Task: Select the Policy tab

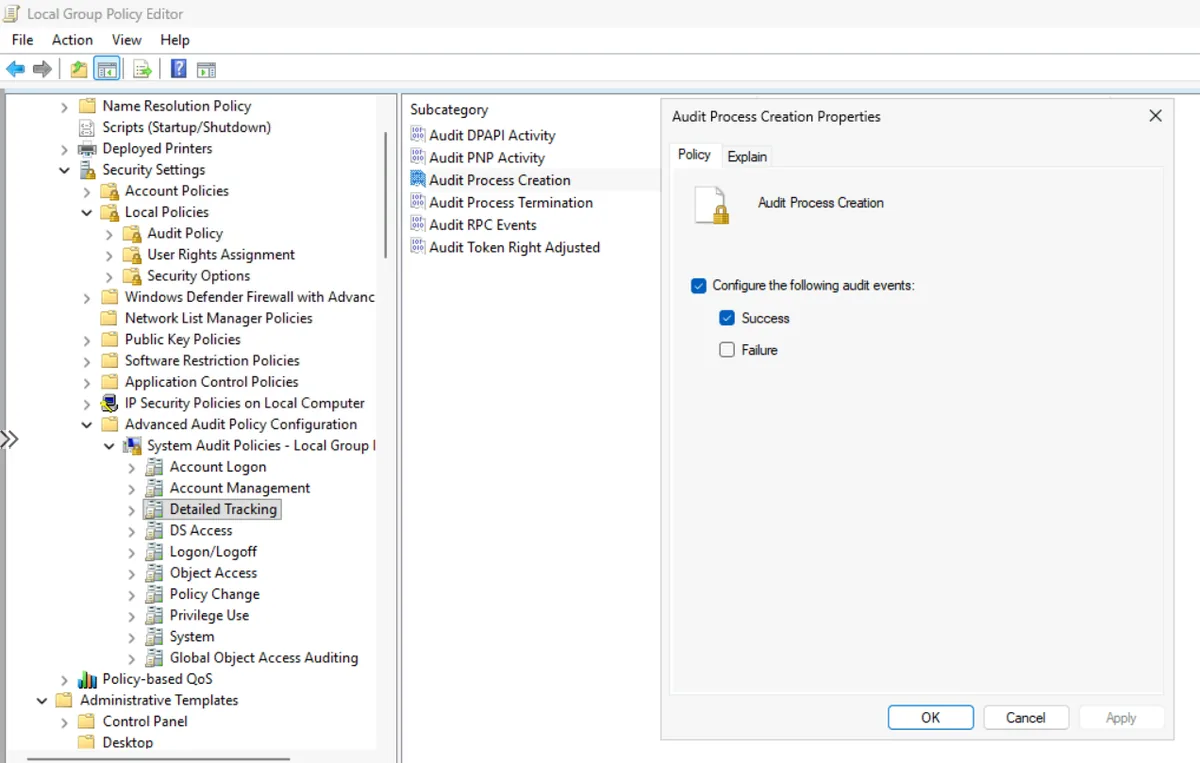Action: pyautogui.click(x=694, y=154)
